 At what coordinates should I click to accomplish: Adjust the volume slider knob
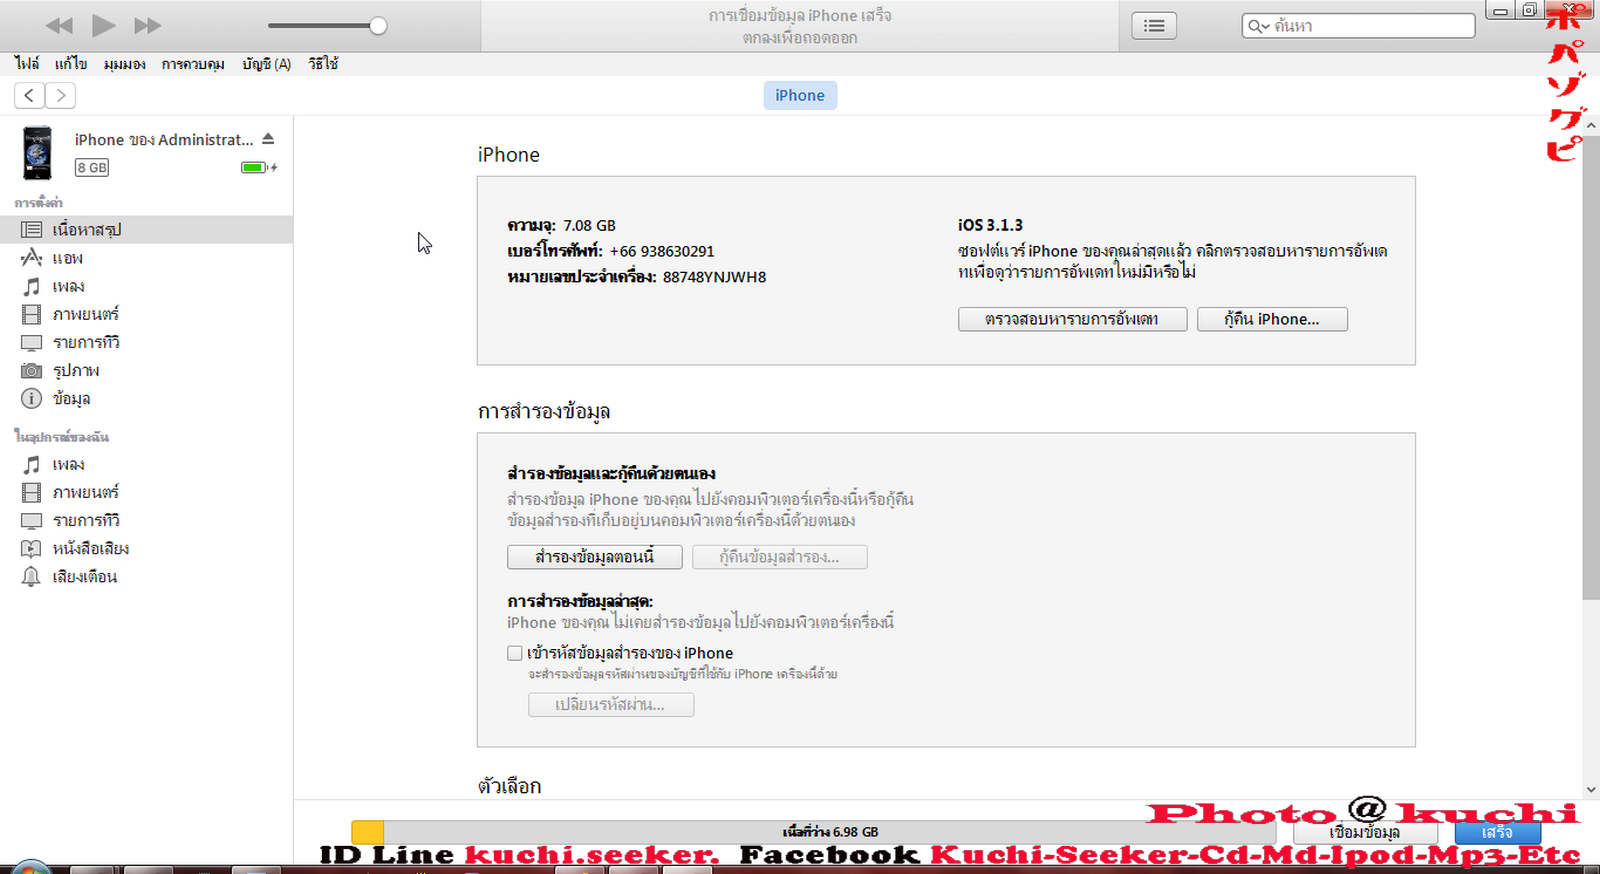(378, 26)
